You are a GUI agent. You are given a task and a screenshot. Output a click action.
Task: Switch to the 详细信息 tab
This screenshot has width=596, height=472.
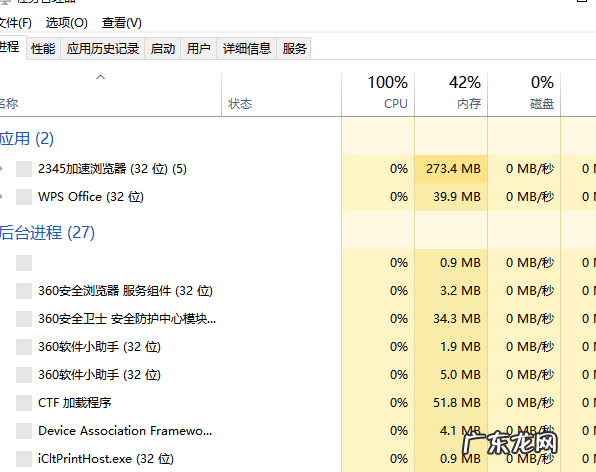coord(247,49)
